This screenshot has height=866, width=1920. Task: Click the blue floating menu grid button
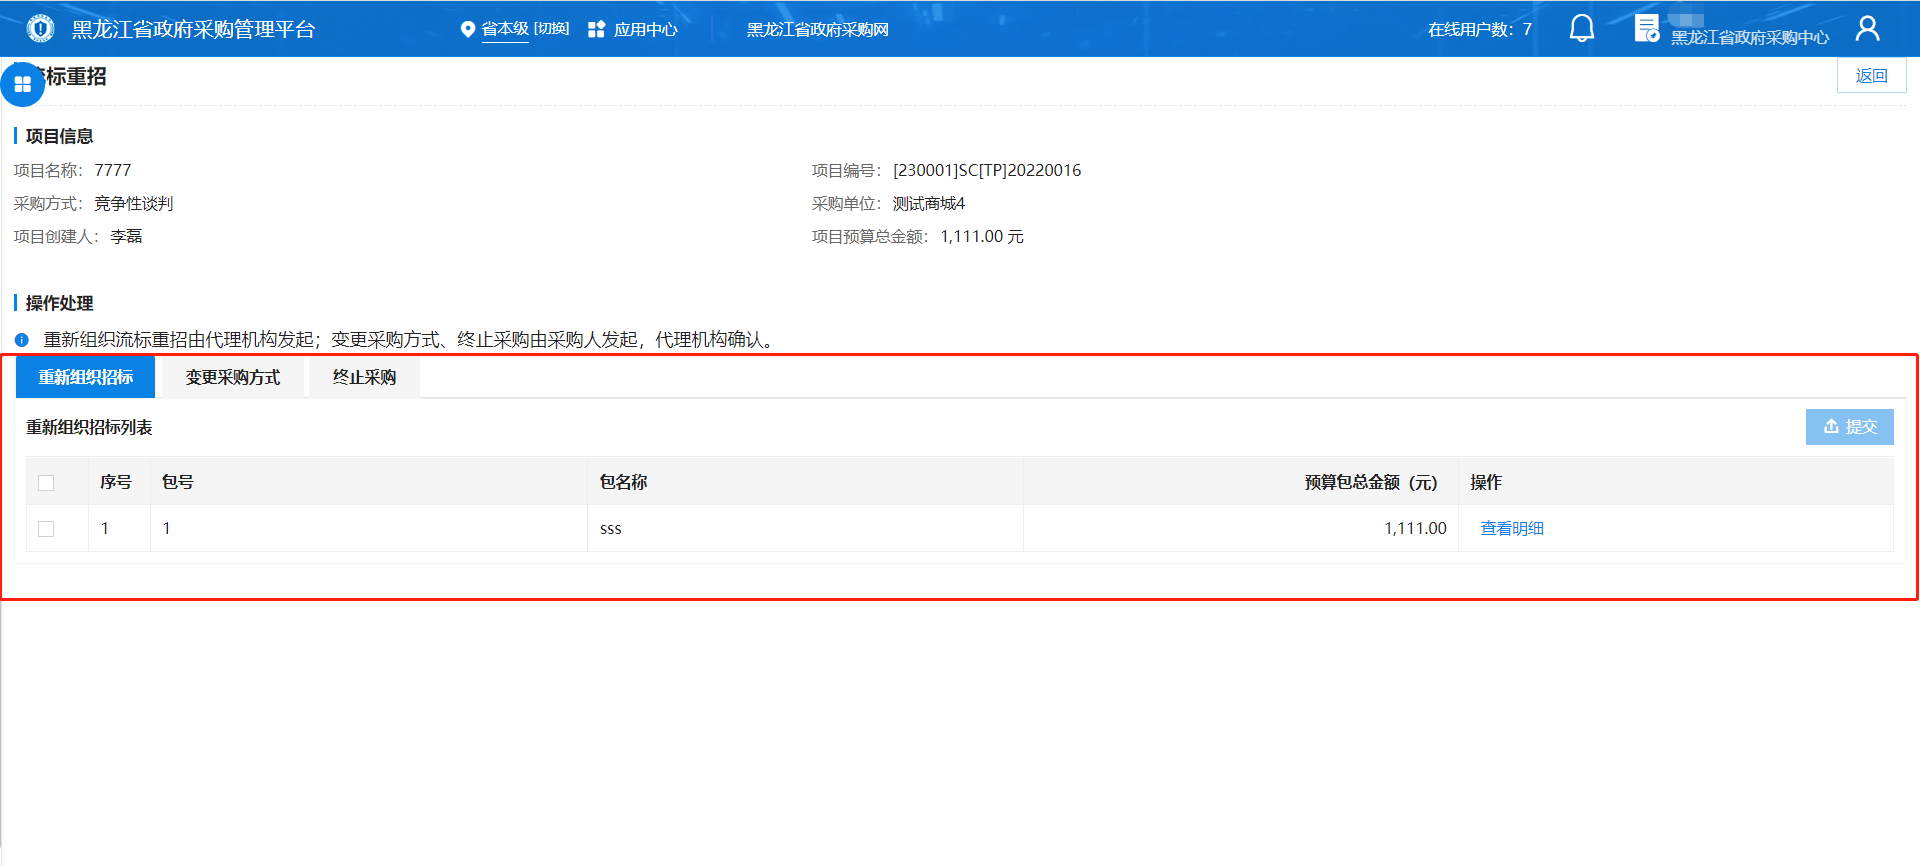[x=22, y=84]
